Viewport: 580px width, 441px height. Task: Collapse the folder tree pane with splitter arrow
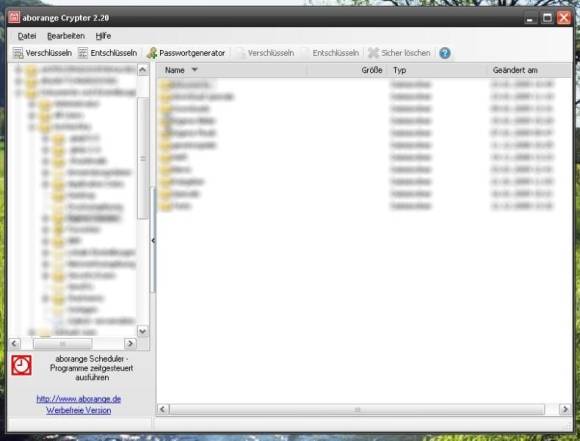pos(153,240)
